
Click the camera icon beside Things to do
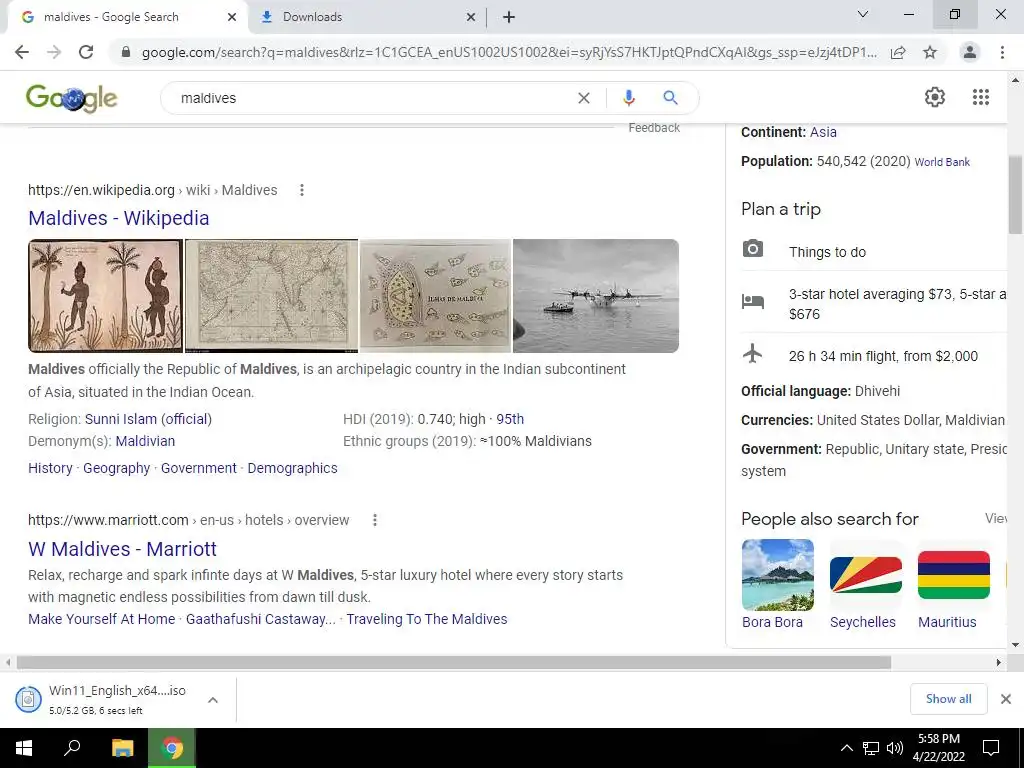tap(753, 249)
